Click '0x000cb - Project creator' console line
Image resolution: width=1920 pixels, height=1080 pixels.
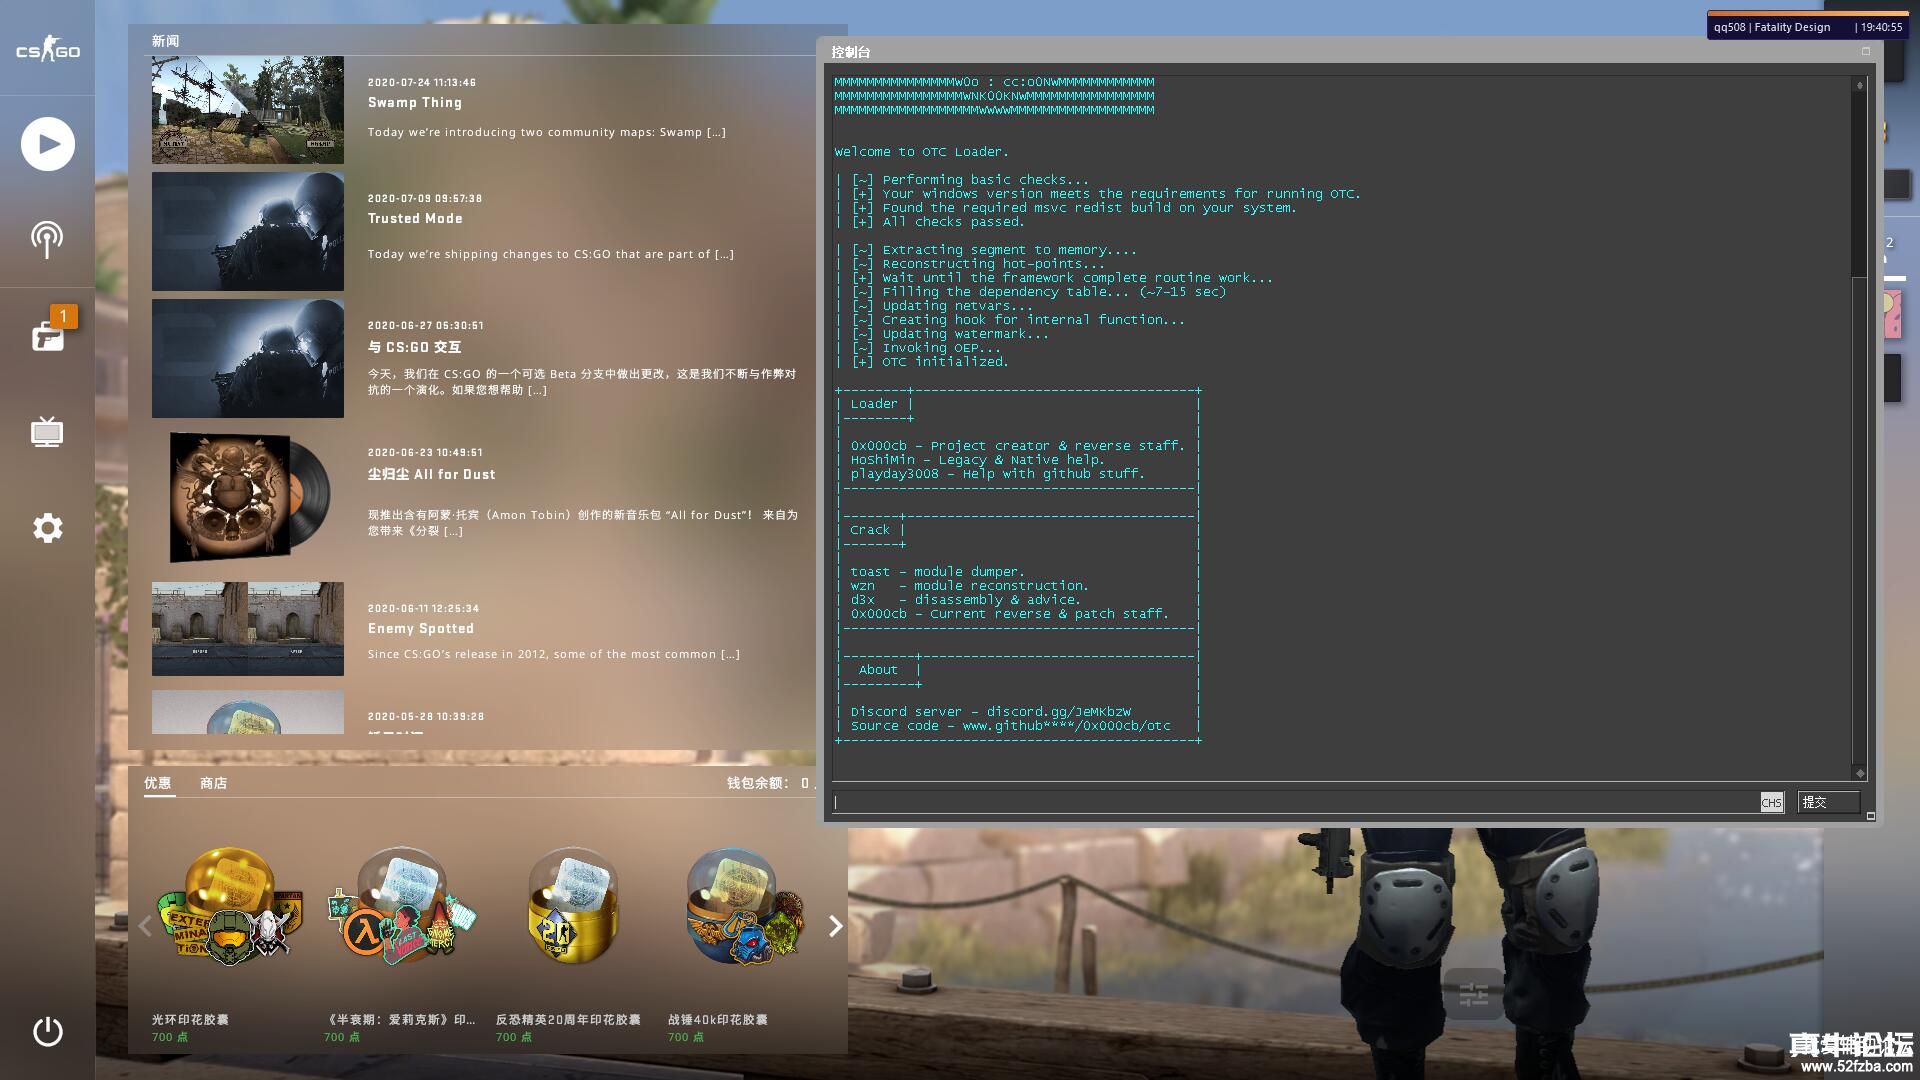click(1017, 446)
